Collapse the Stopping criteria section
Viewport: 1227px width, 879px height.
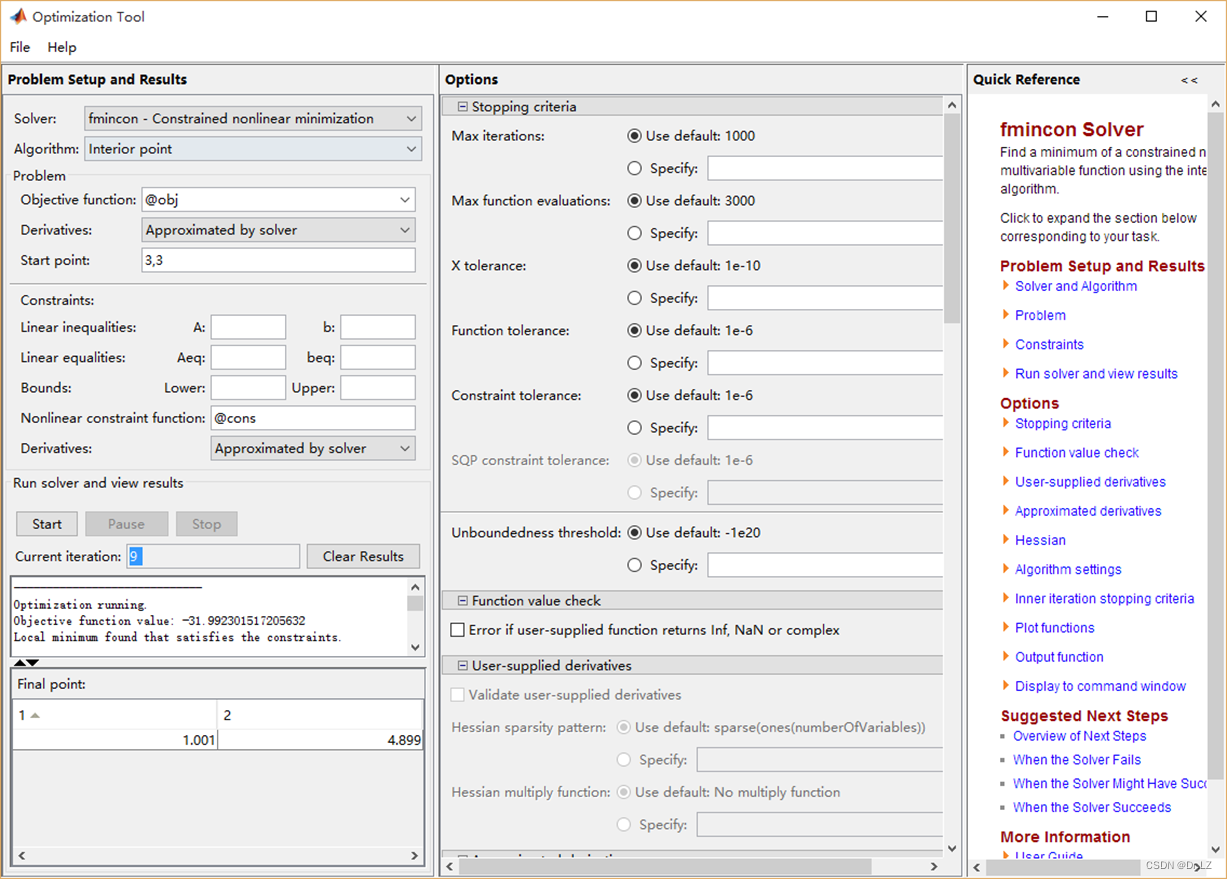pyautogui.click(x=463, y=107)
